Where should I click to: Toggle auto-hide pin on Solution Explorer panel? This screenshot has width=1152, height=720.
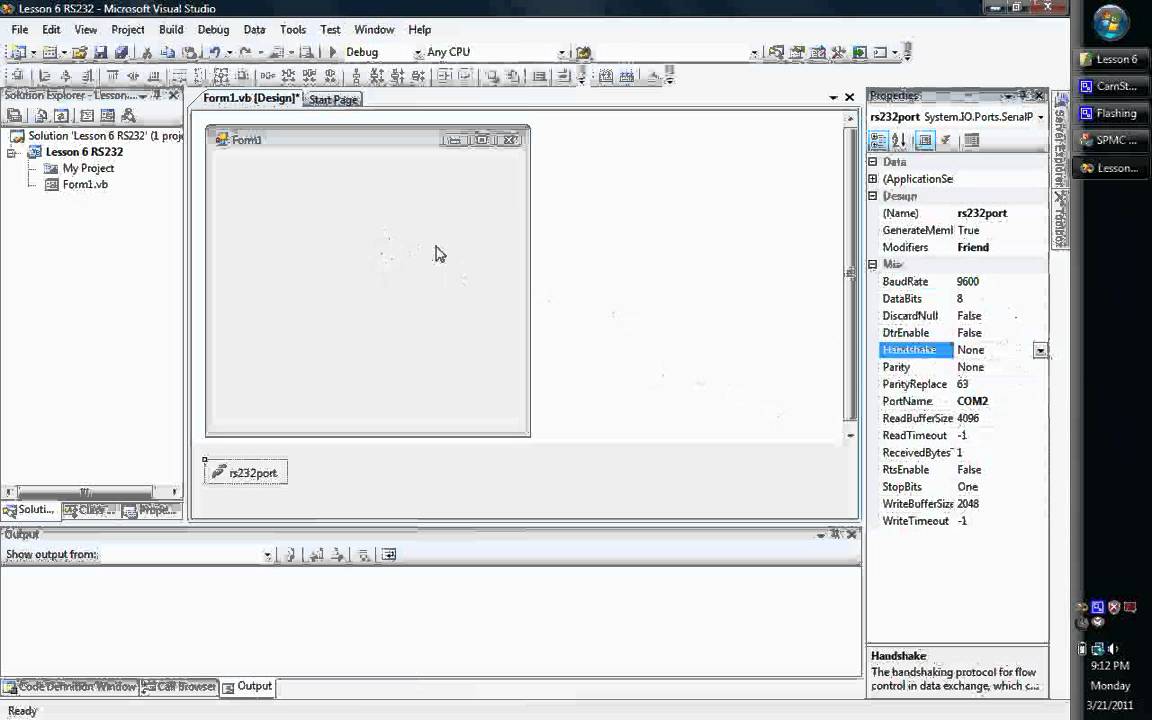[157, 95]
